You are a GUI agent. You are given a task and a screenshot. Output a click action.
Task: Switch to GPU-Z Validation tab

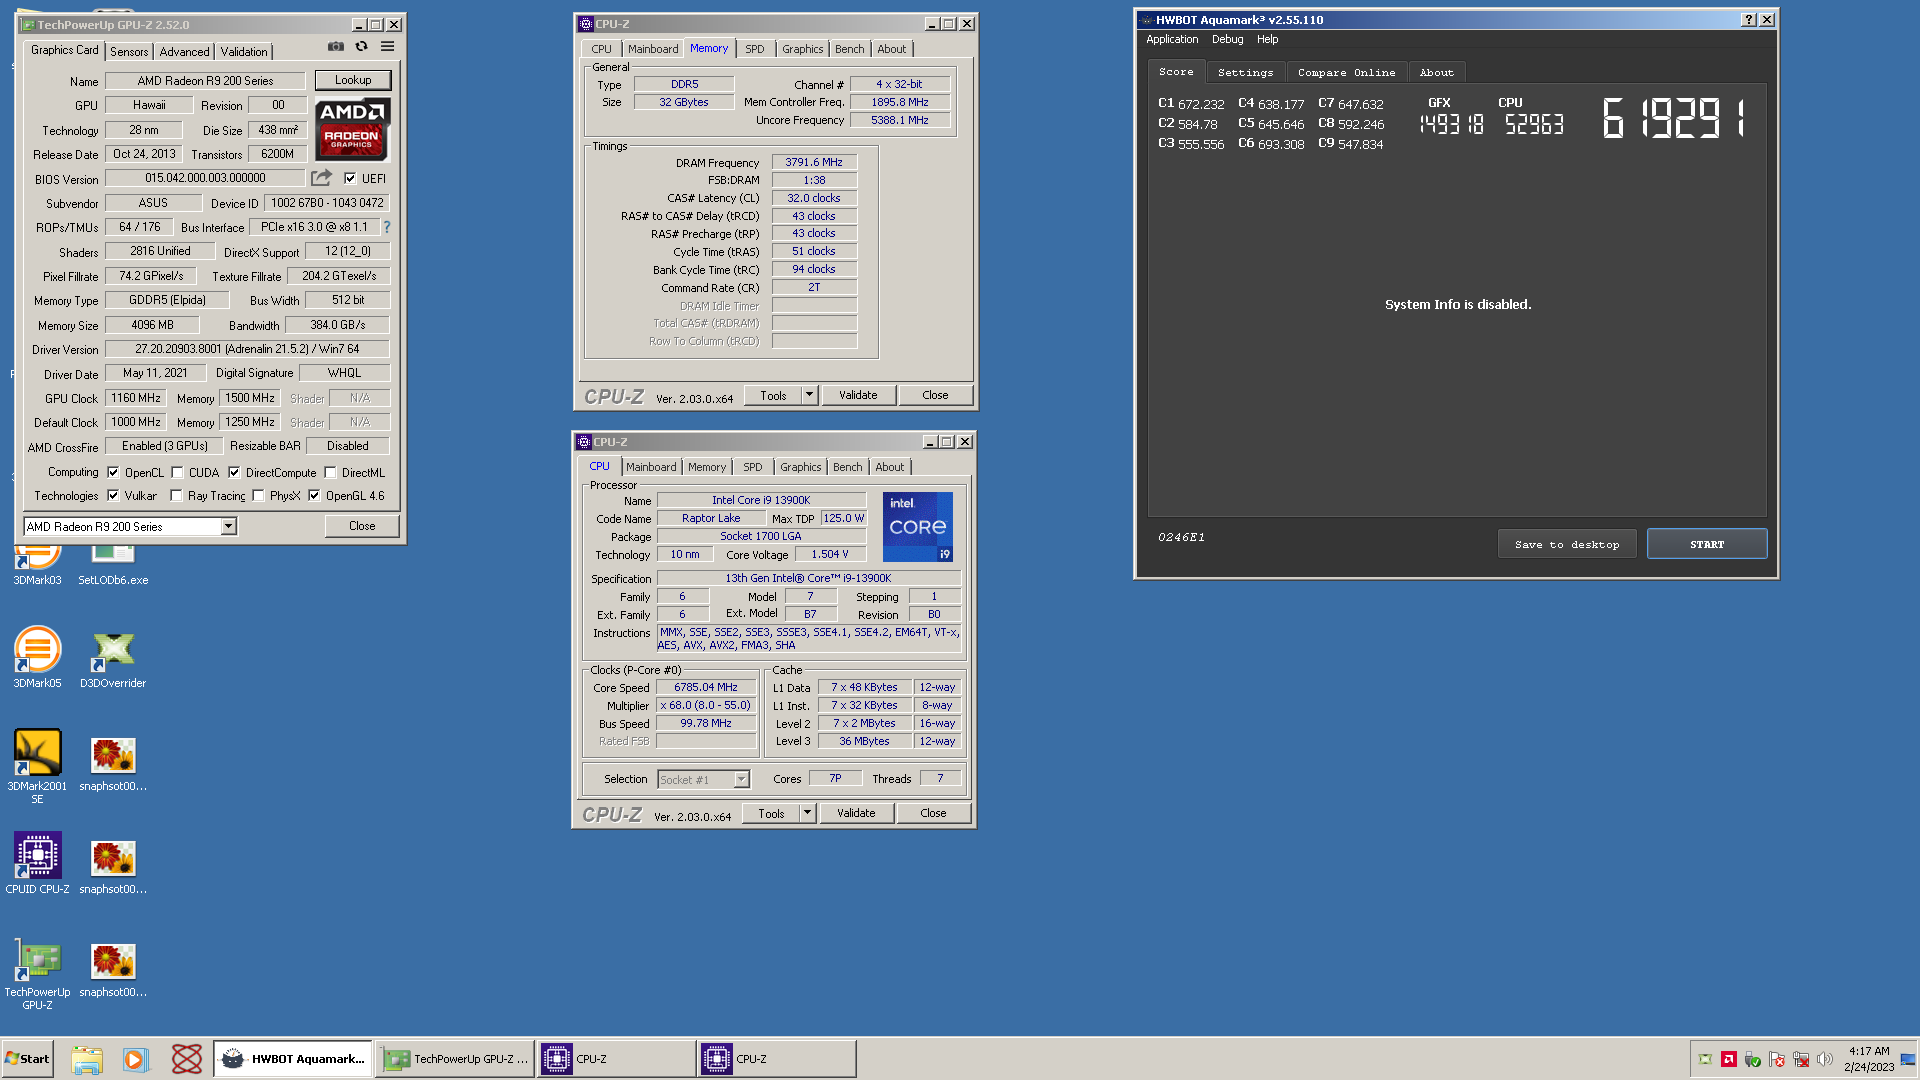(x=244, y=52)
